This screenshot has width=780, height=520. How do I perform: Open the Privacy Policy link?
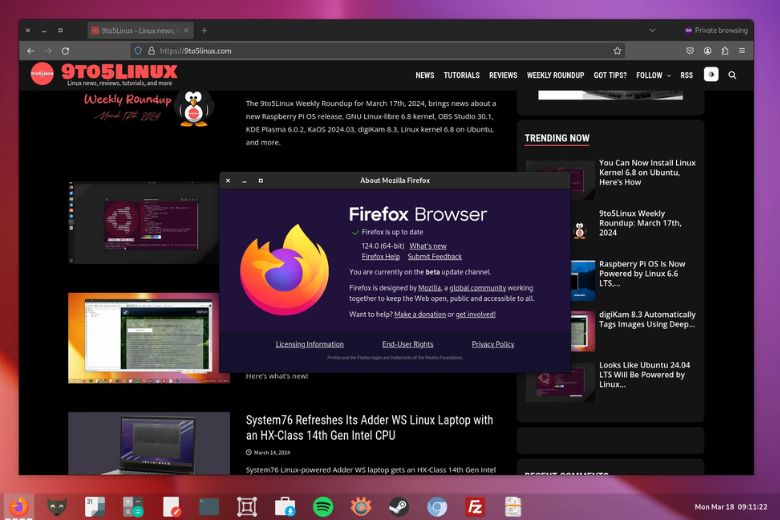pyautogui.click(x=492, y=344)
